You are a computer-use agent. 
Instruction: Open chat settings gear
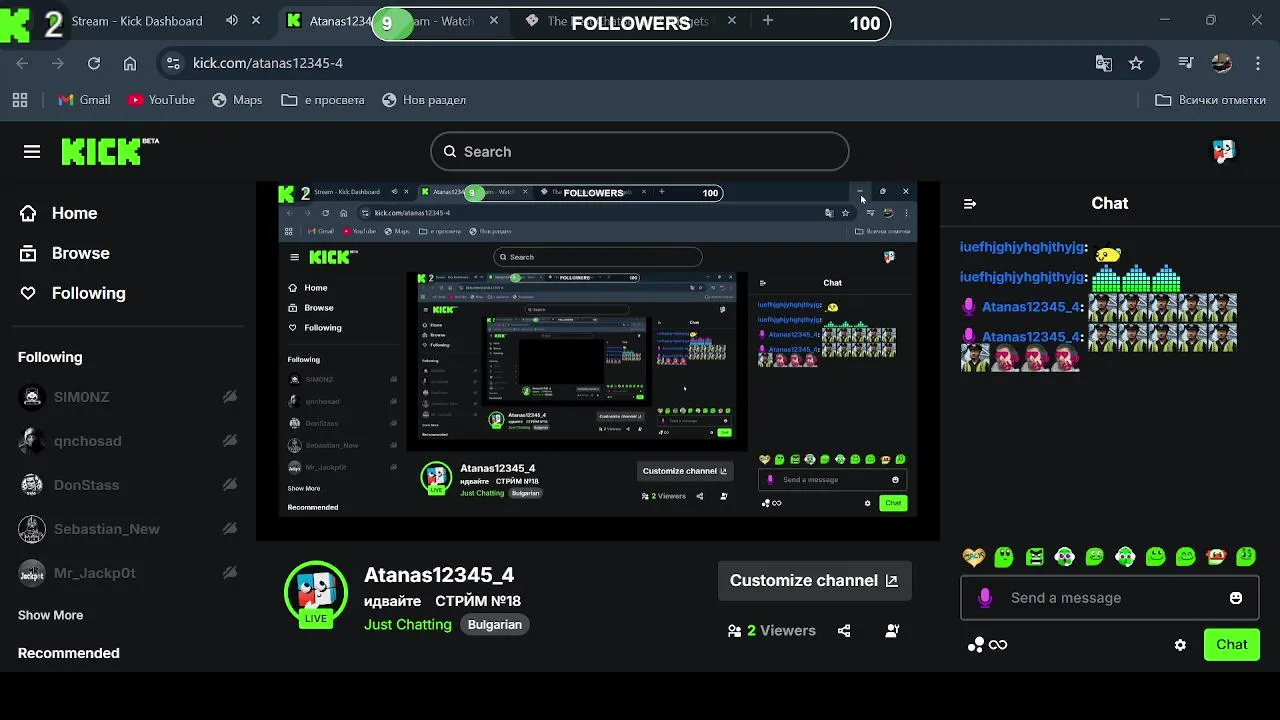click(x=1180, y=645)
